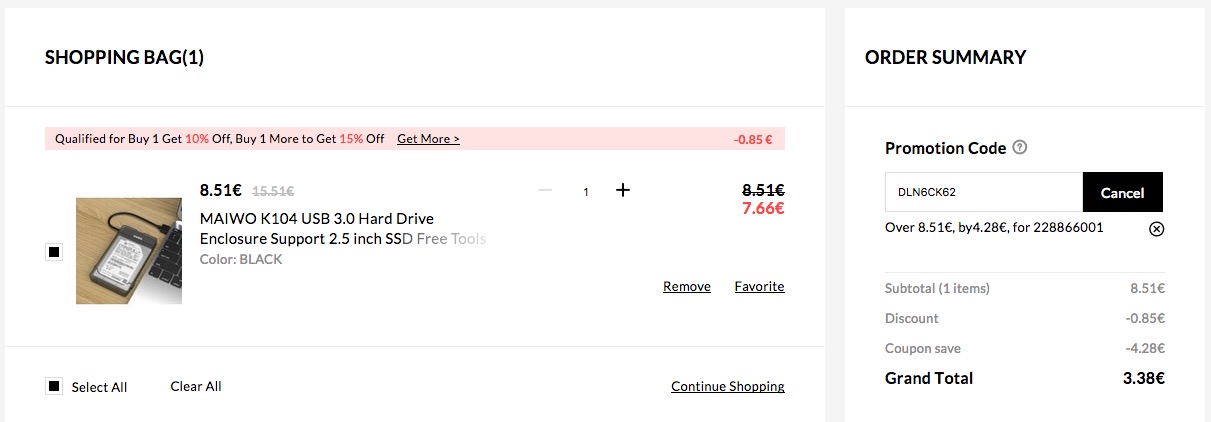Open the Get More > promotion link
The height and width of the screenshot is (422, 1211).
(x=428, y=139)
